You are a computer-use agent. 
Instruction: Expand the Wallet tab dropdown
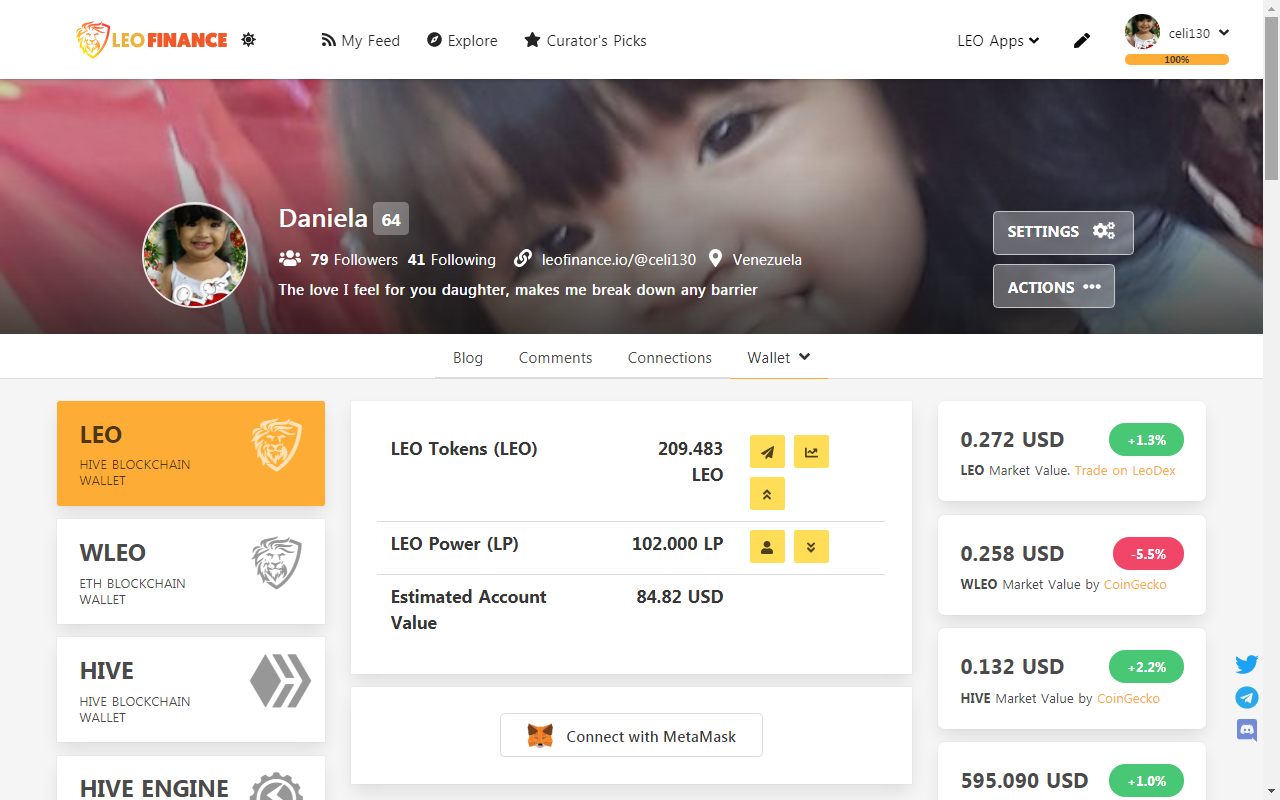coord(779,357)
